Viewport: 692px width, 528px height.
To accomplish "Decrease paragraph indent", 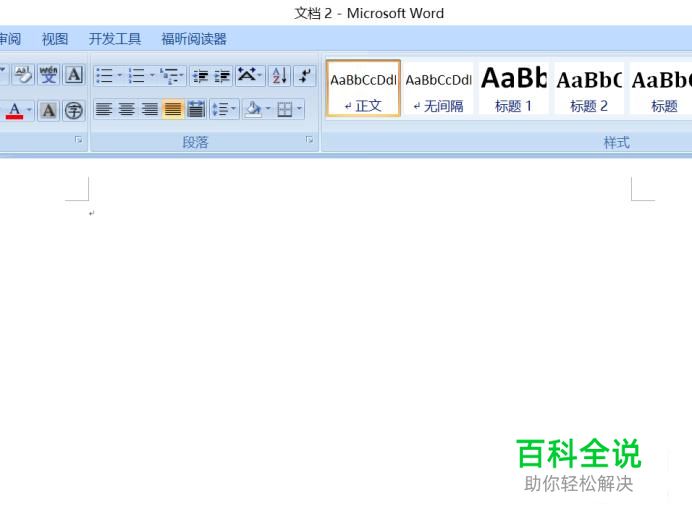I will tap(201, 75).
